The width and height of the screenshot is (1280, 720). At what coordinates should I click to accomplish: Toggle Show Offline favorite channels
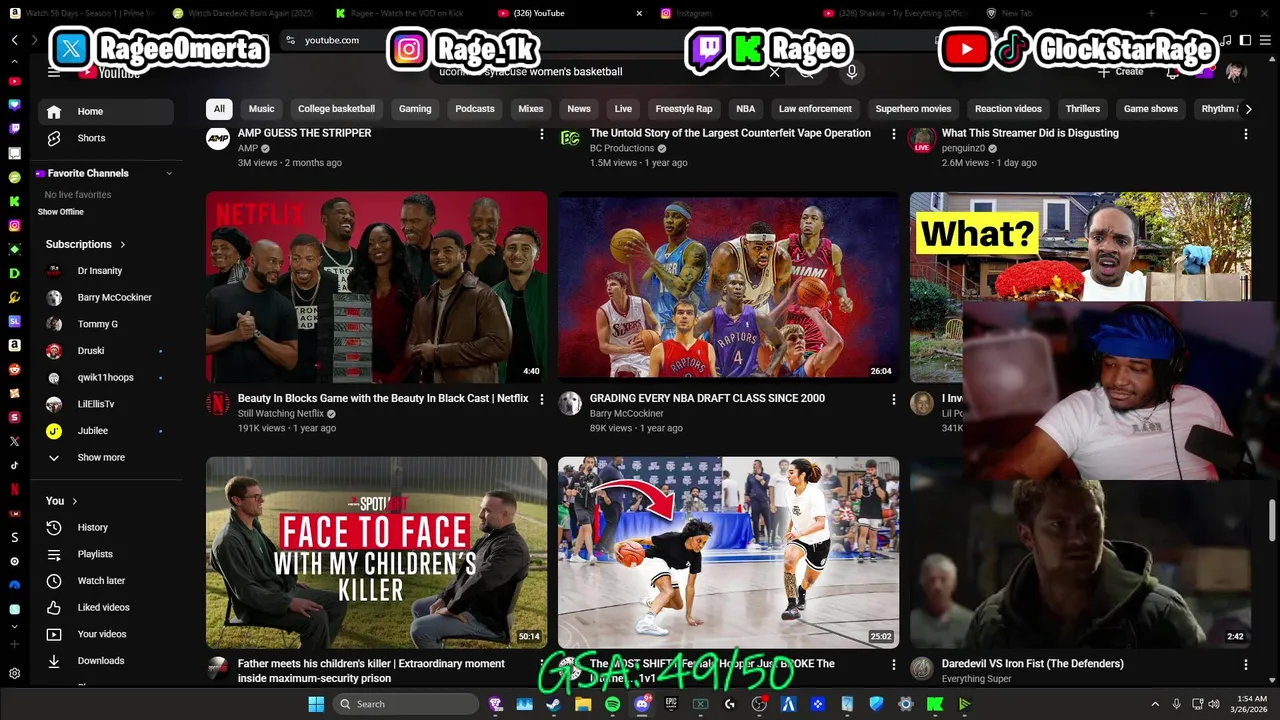pyautogui.click(x=61, y=212)
